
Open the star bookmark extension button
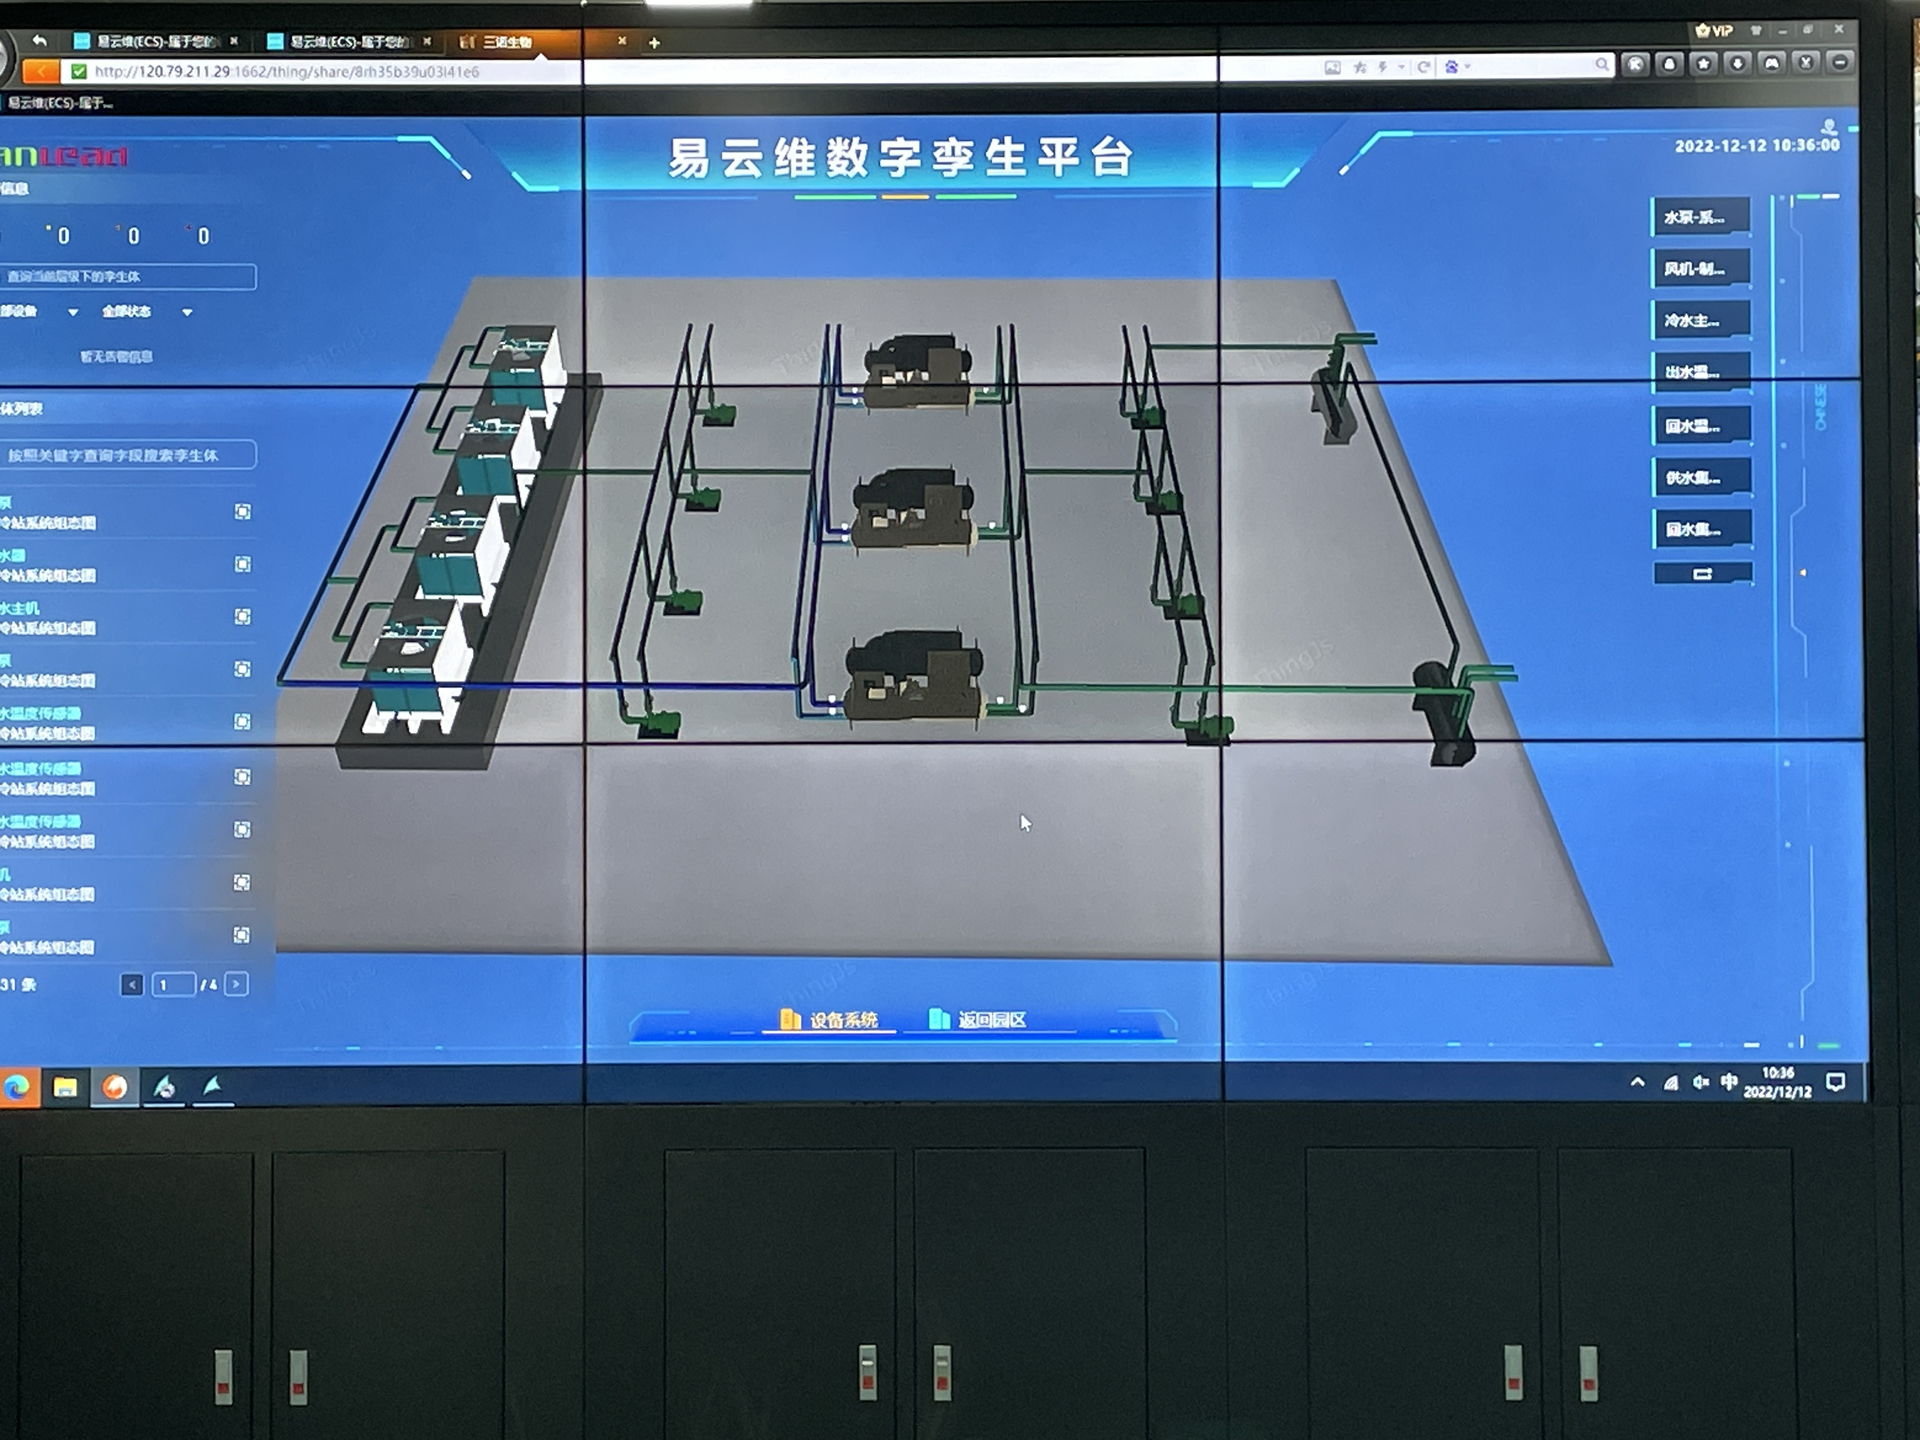pos(1703,64)
